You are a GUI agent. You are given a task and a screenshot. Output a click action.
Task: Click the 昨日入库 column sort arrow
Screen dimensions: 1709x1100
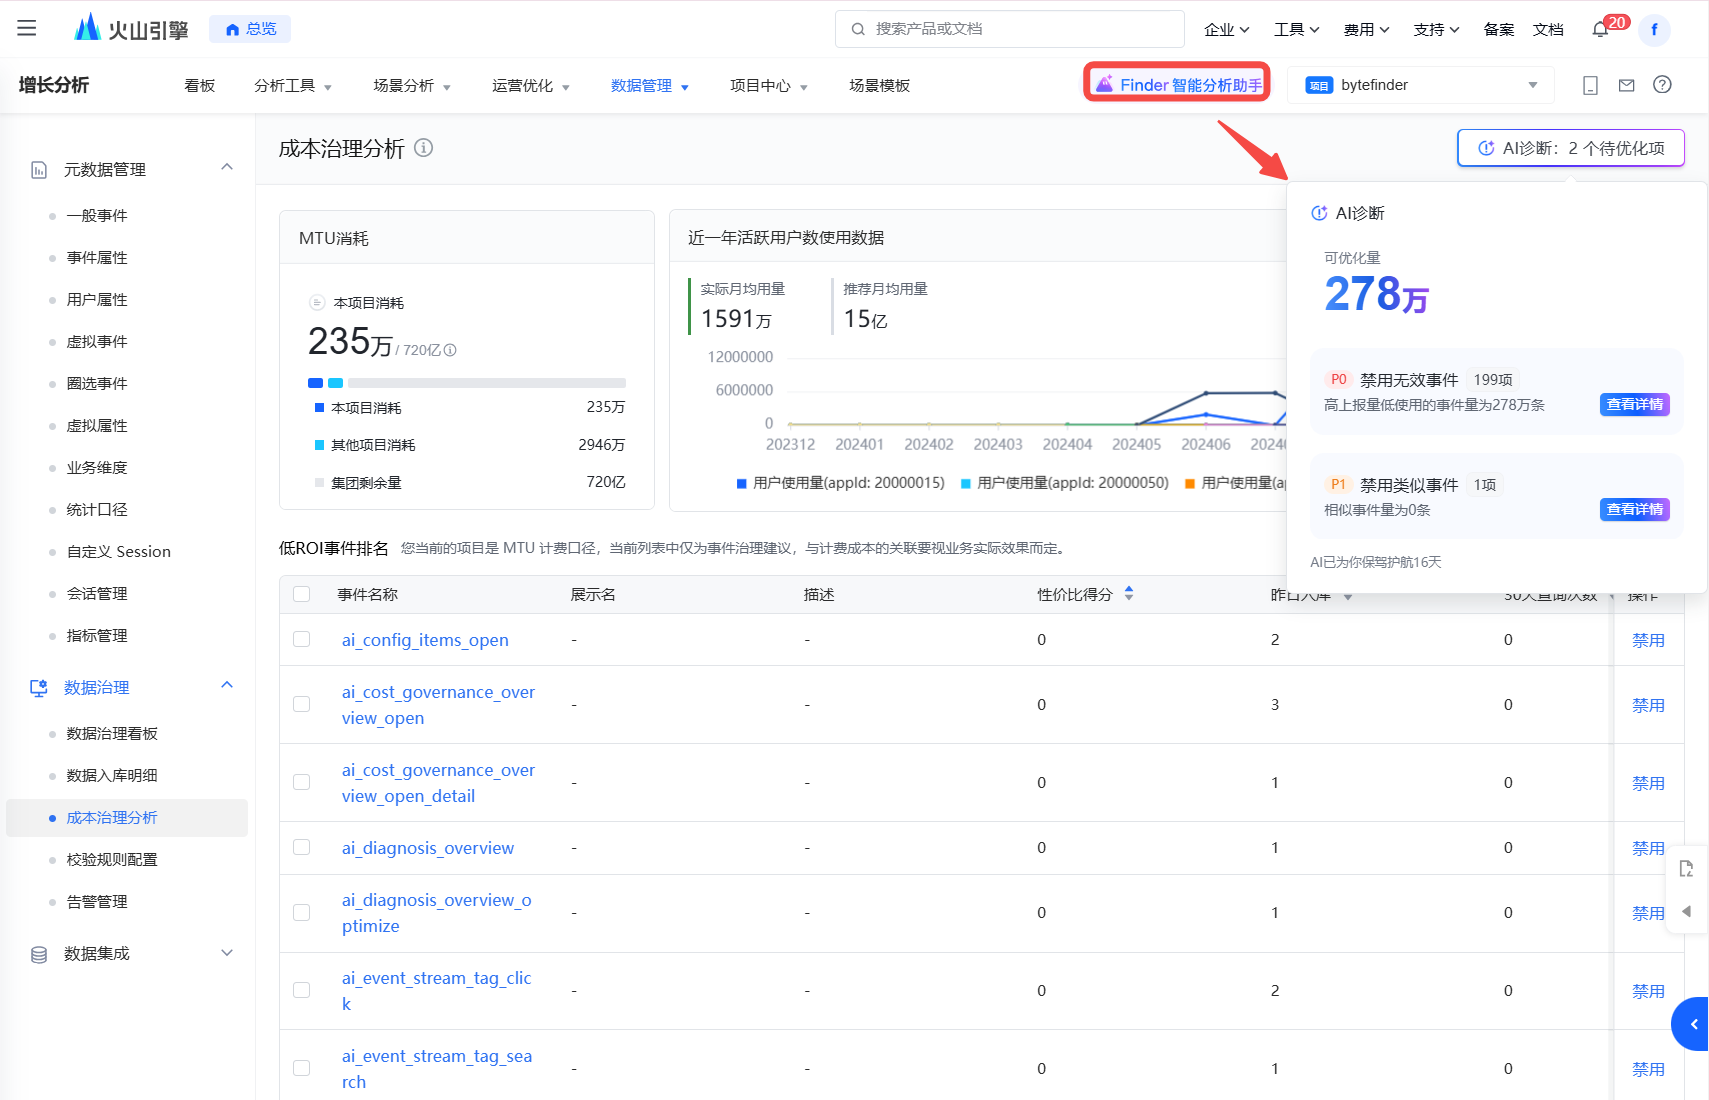click(1348, 597)
